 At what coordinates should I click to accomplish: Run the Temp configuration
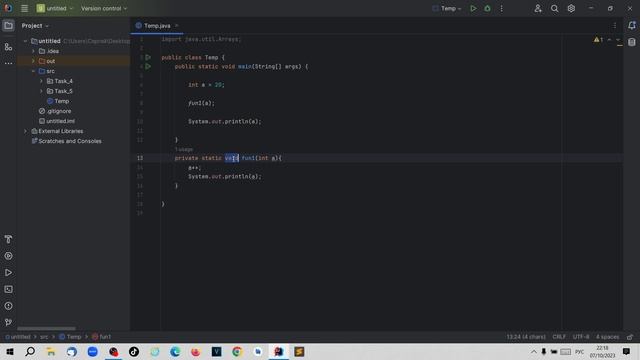(473, 8)
